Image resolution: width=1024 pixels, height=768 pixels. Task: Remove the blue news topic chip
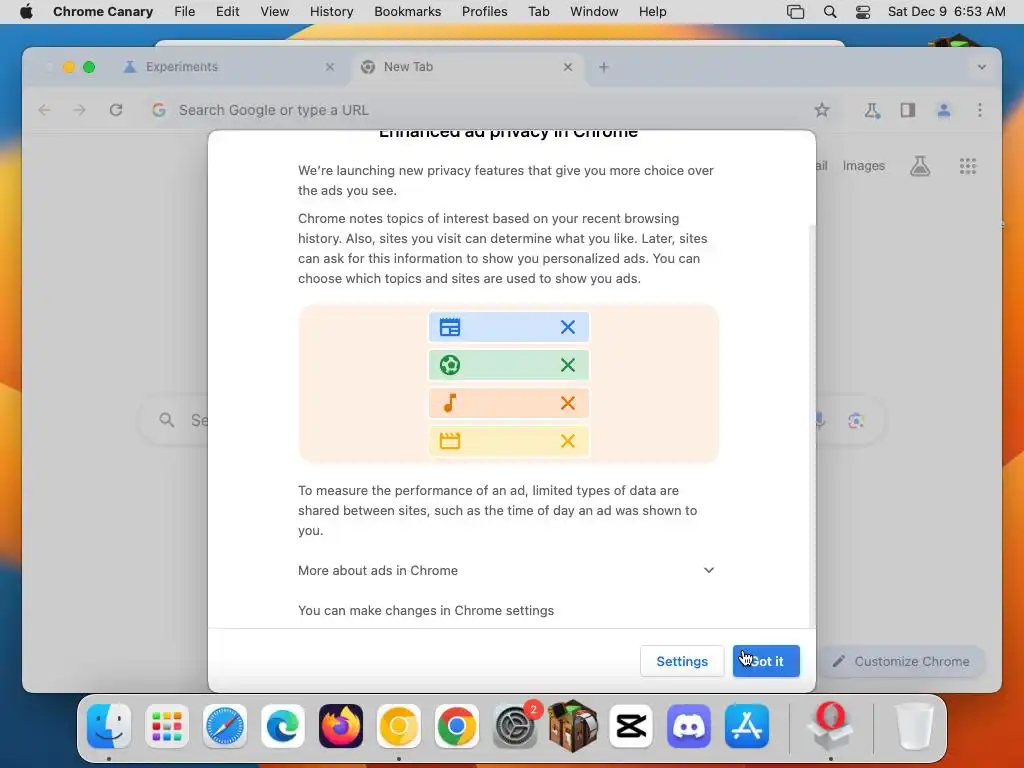click(x=568, y=327)
